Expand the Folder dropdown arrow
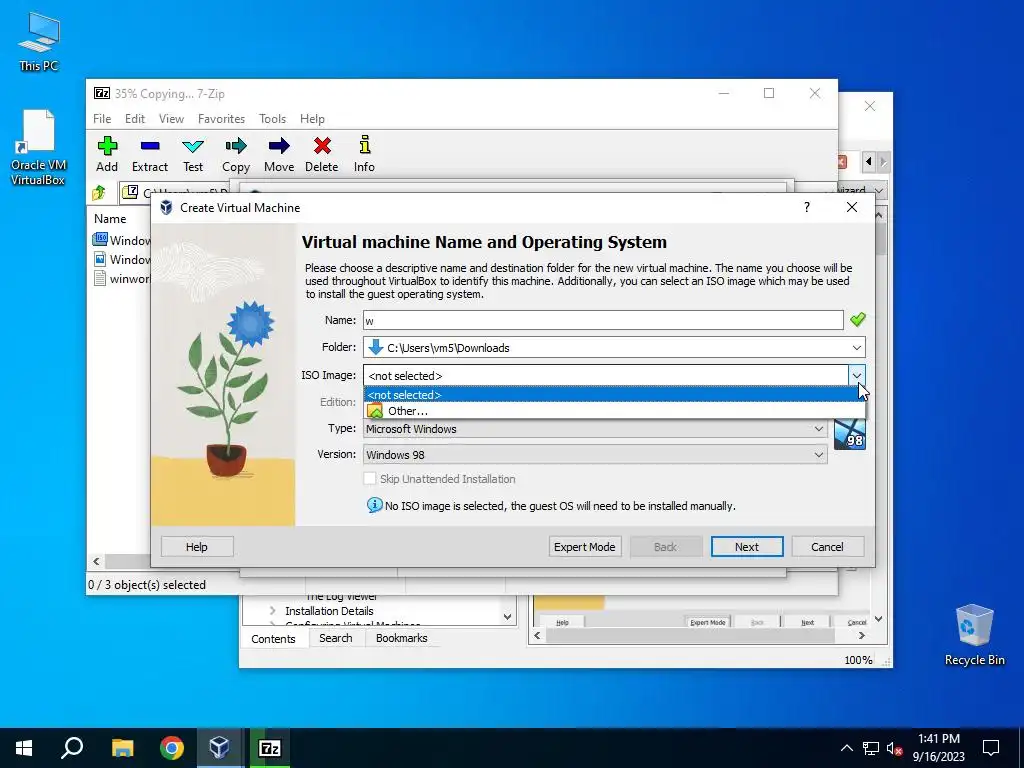1024x768 pixels. point(856,347)
